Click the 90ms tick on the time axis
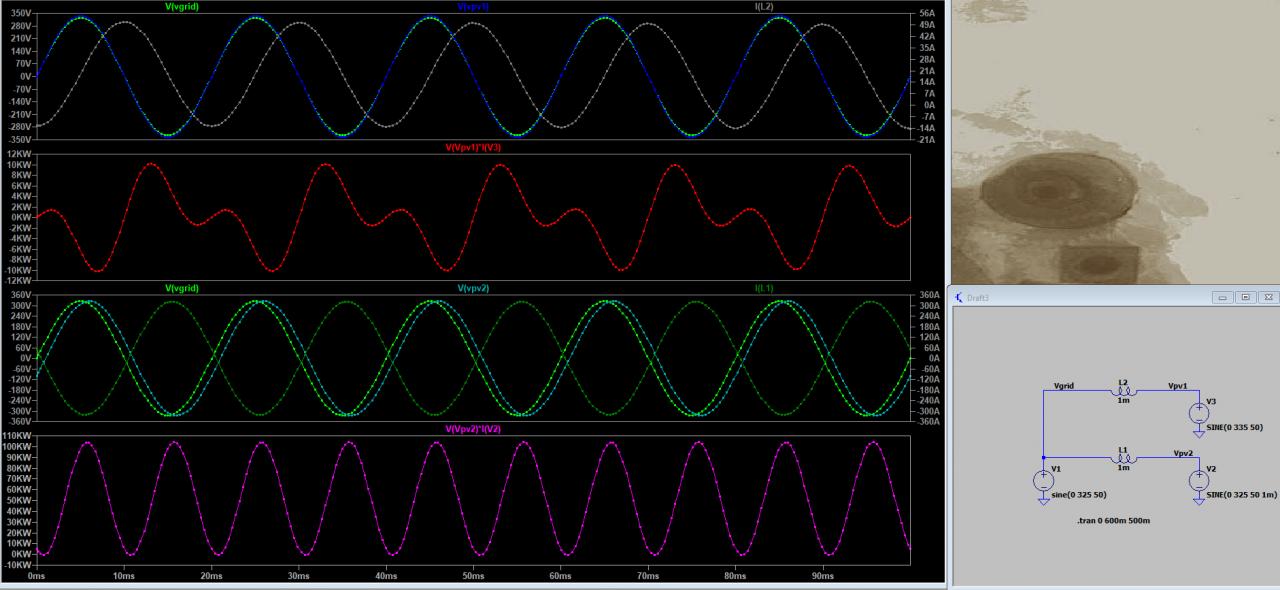Image resolution: width=1280 pixels, height=590 pixels. [822, 577]
